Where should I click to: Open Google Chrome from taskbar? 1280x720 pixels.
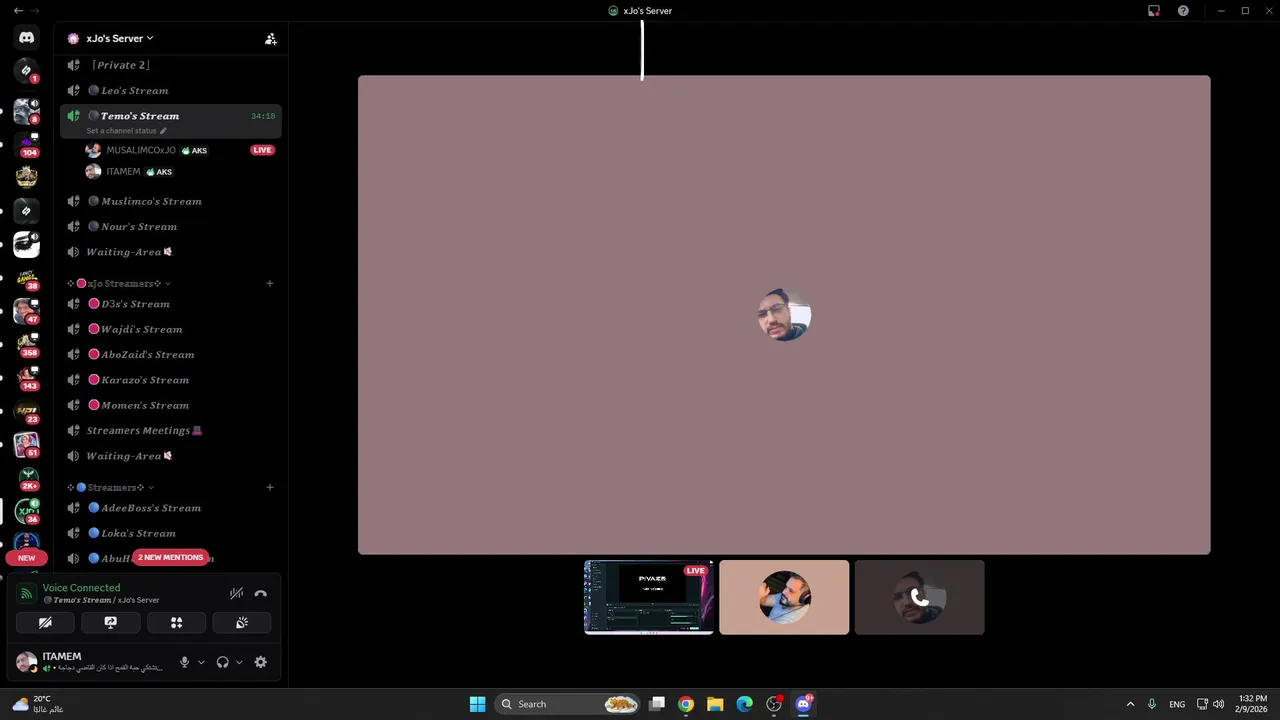coord(686,704)
